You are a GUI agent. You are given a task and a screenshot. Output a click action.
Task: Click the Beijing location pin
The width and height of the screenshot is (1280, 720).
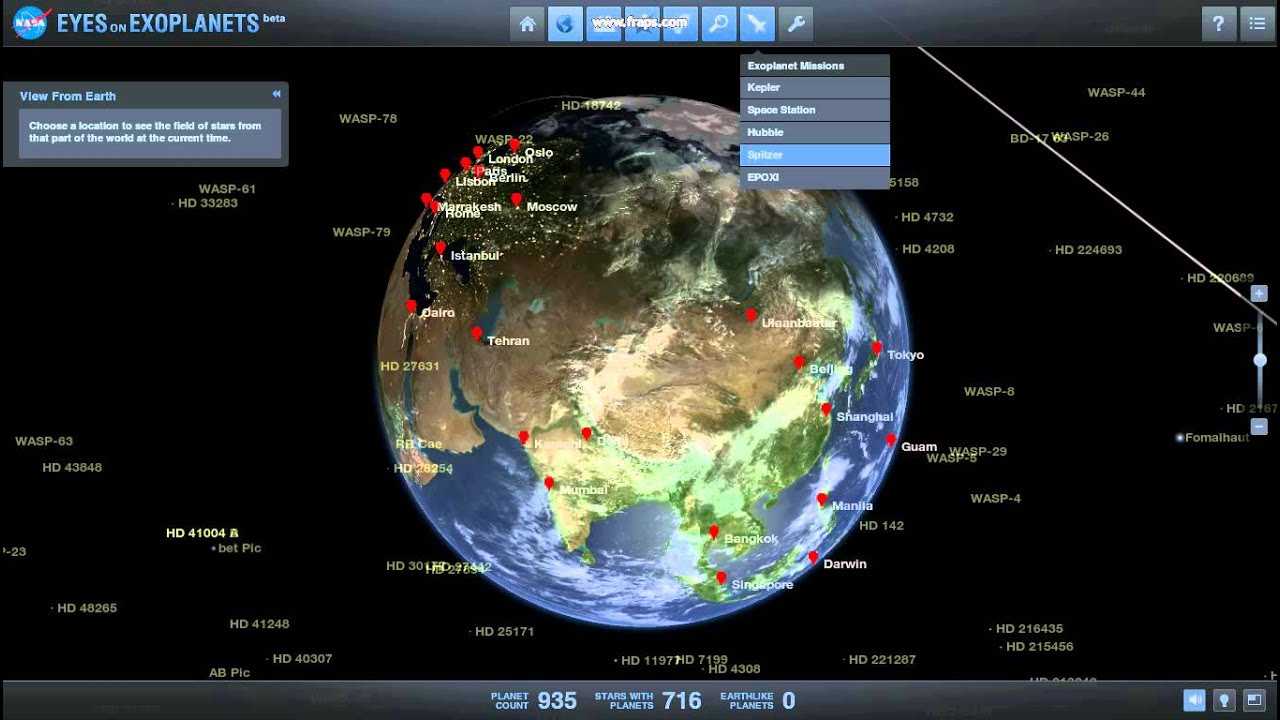[799, 362]
